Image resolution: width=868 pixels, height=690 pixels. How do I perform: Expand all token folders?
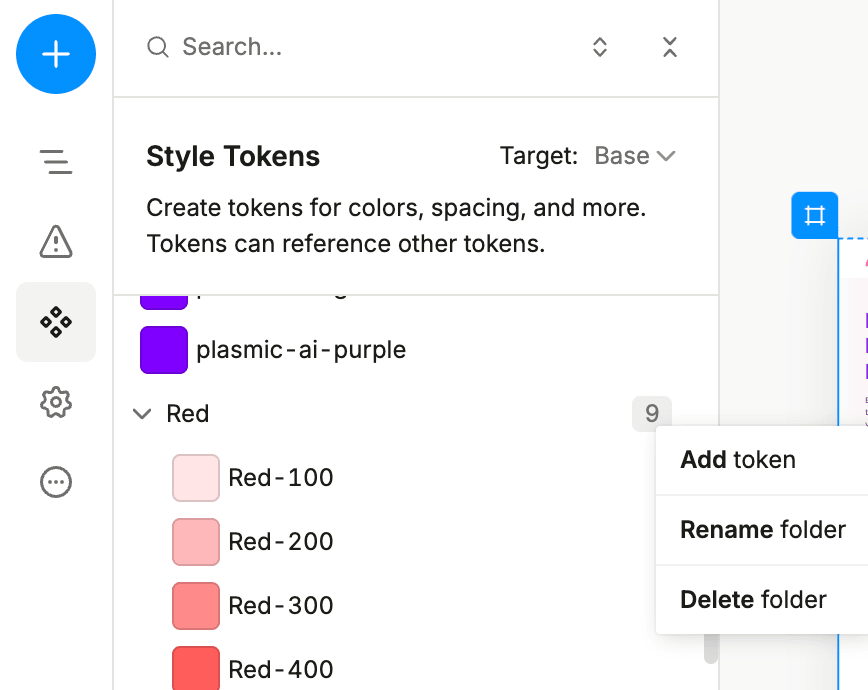[600, 47]
